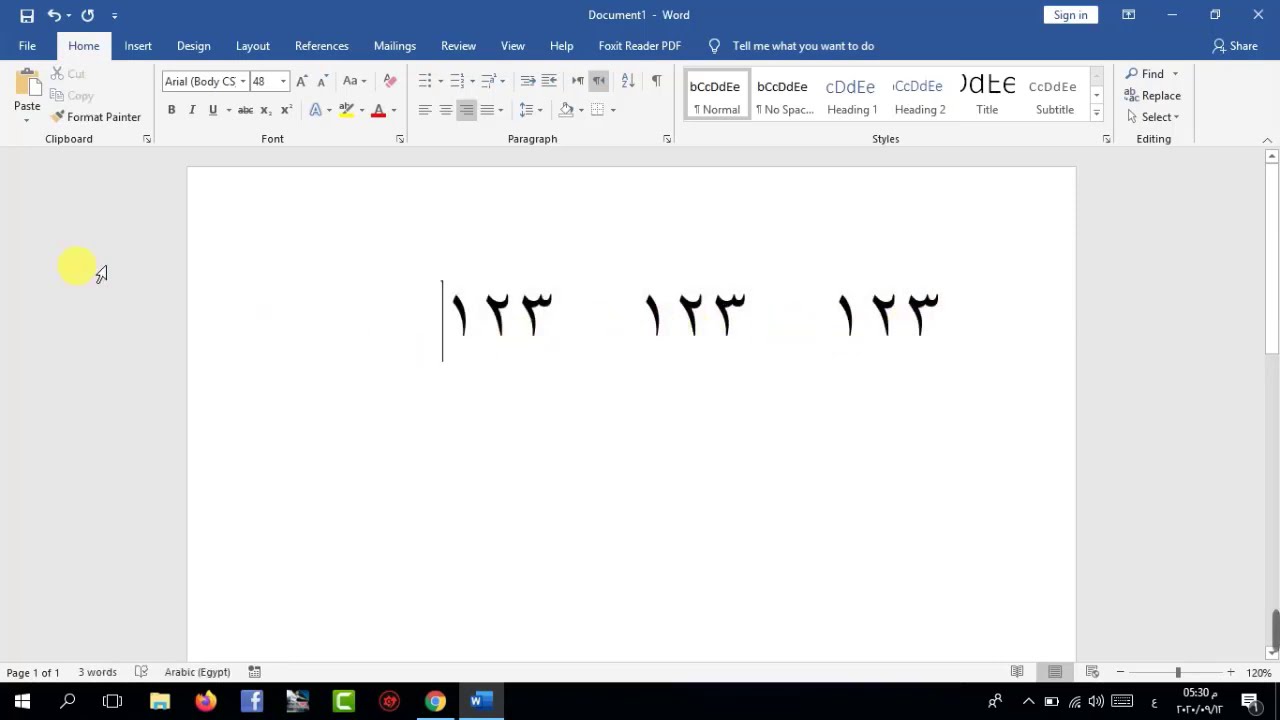Viewport: 1280px width, 720px height.
Task: Apply shading to the paragraph
Action: tap(566, 110)
